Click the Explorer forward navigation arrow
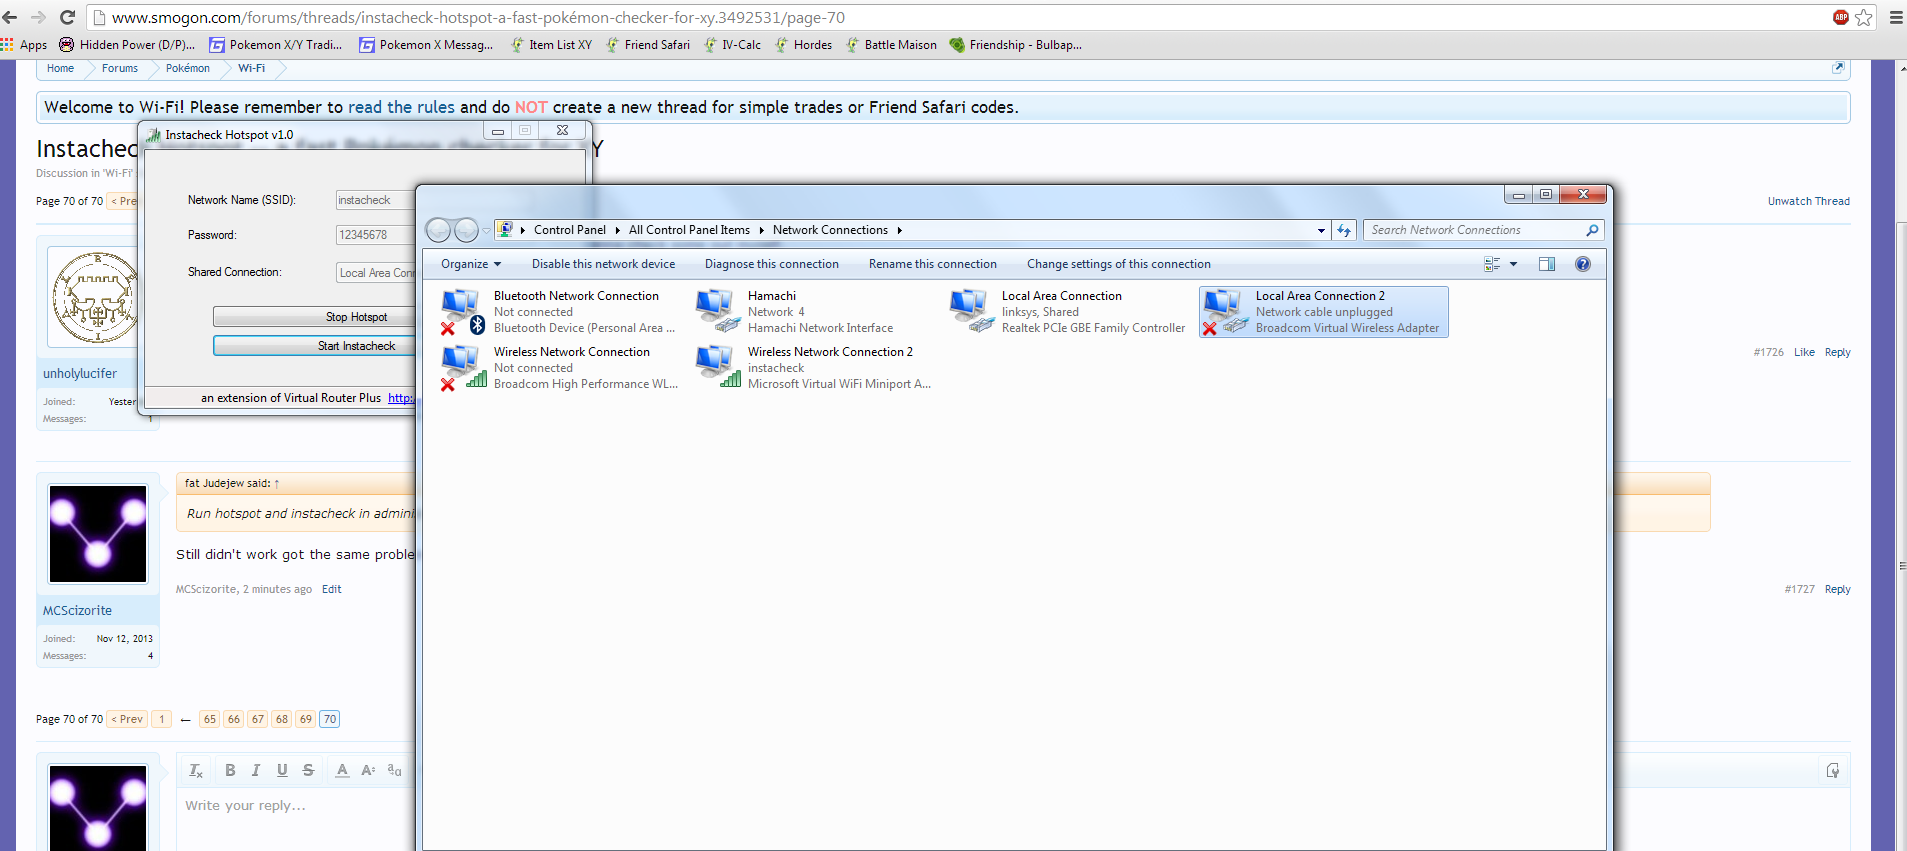The image size is (1907, 851). [466, 231]
